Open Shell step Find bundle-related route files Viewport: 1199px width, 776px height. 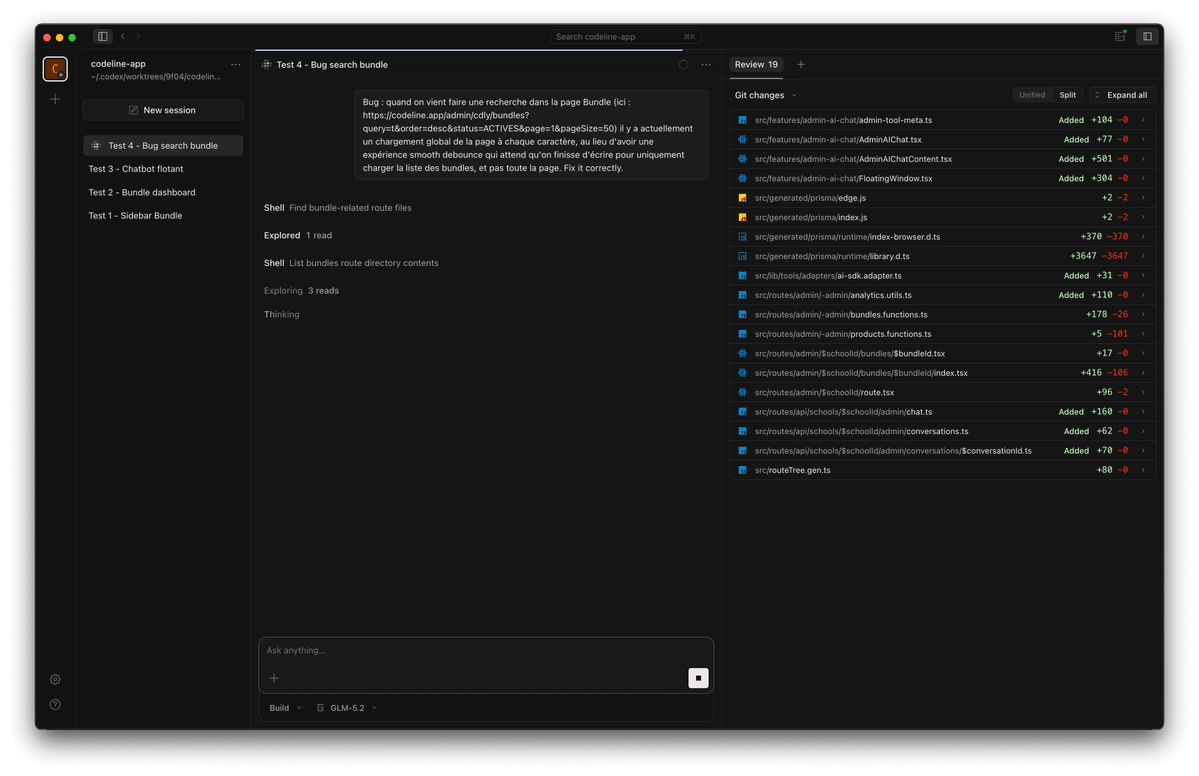pos(337,208)
